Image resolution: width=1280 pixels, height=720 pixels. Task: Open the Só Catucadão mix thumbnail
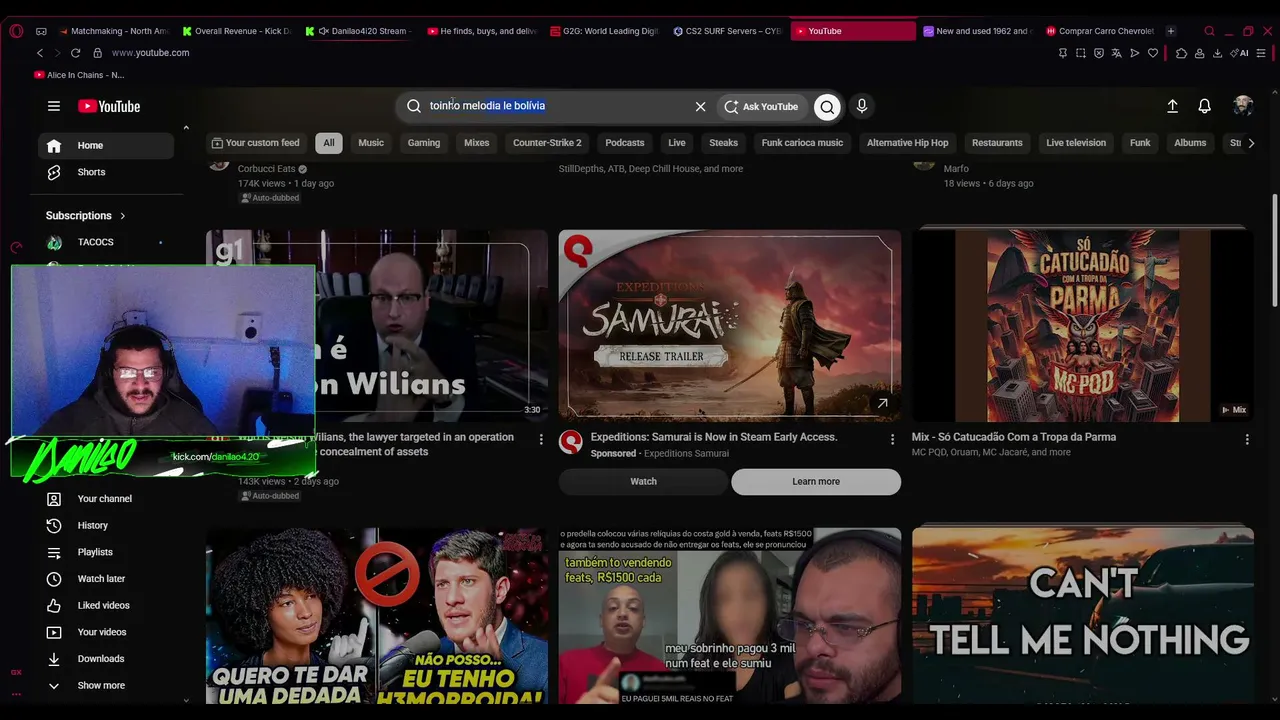click(x=1083, y=326)
